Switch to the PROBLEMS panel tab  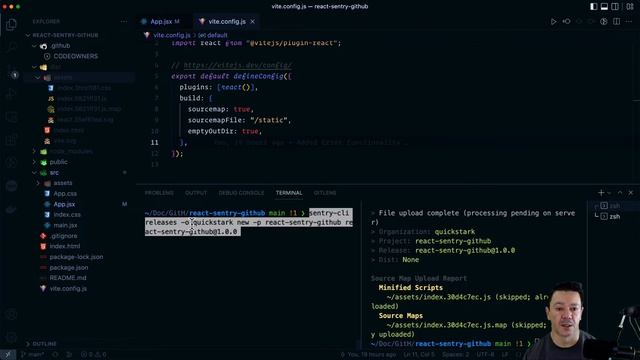tap(159, 193)
